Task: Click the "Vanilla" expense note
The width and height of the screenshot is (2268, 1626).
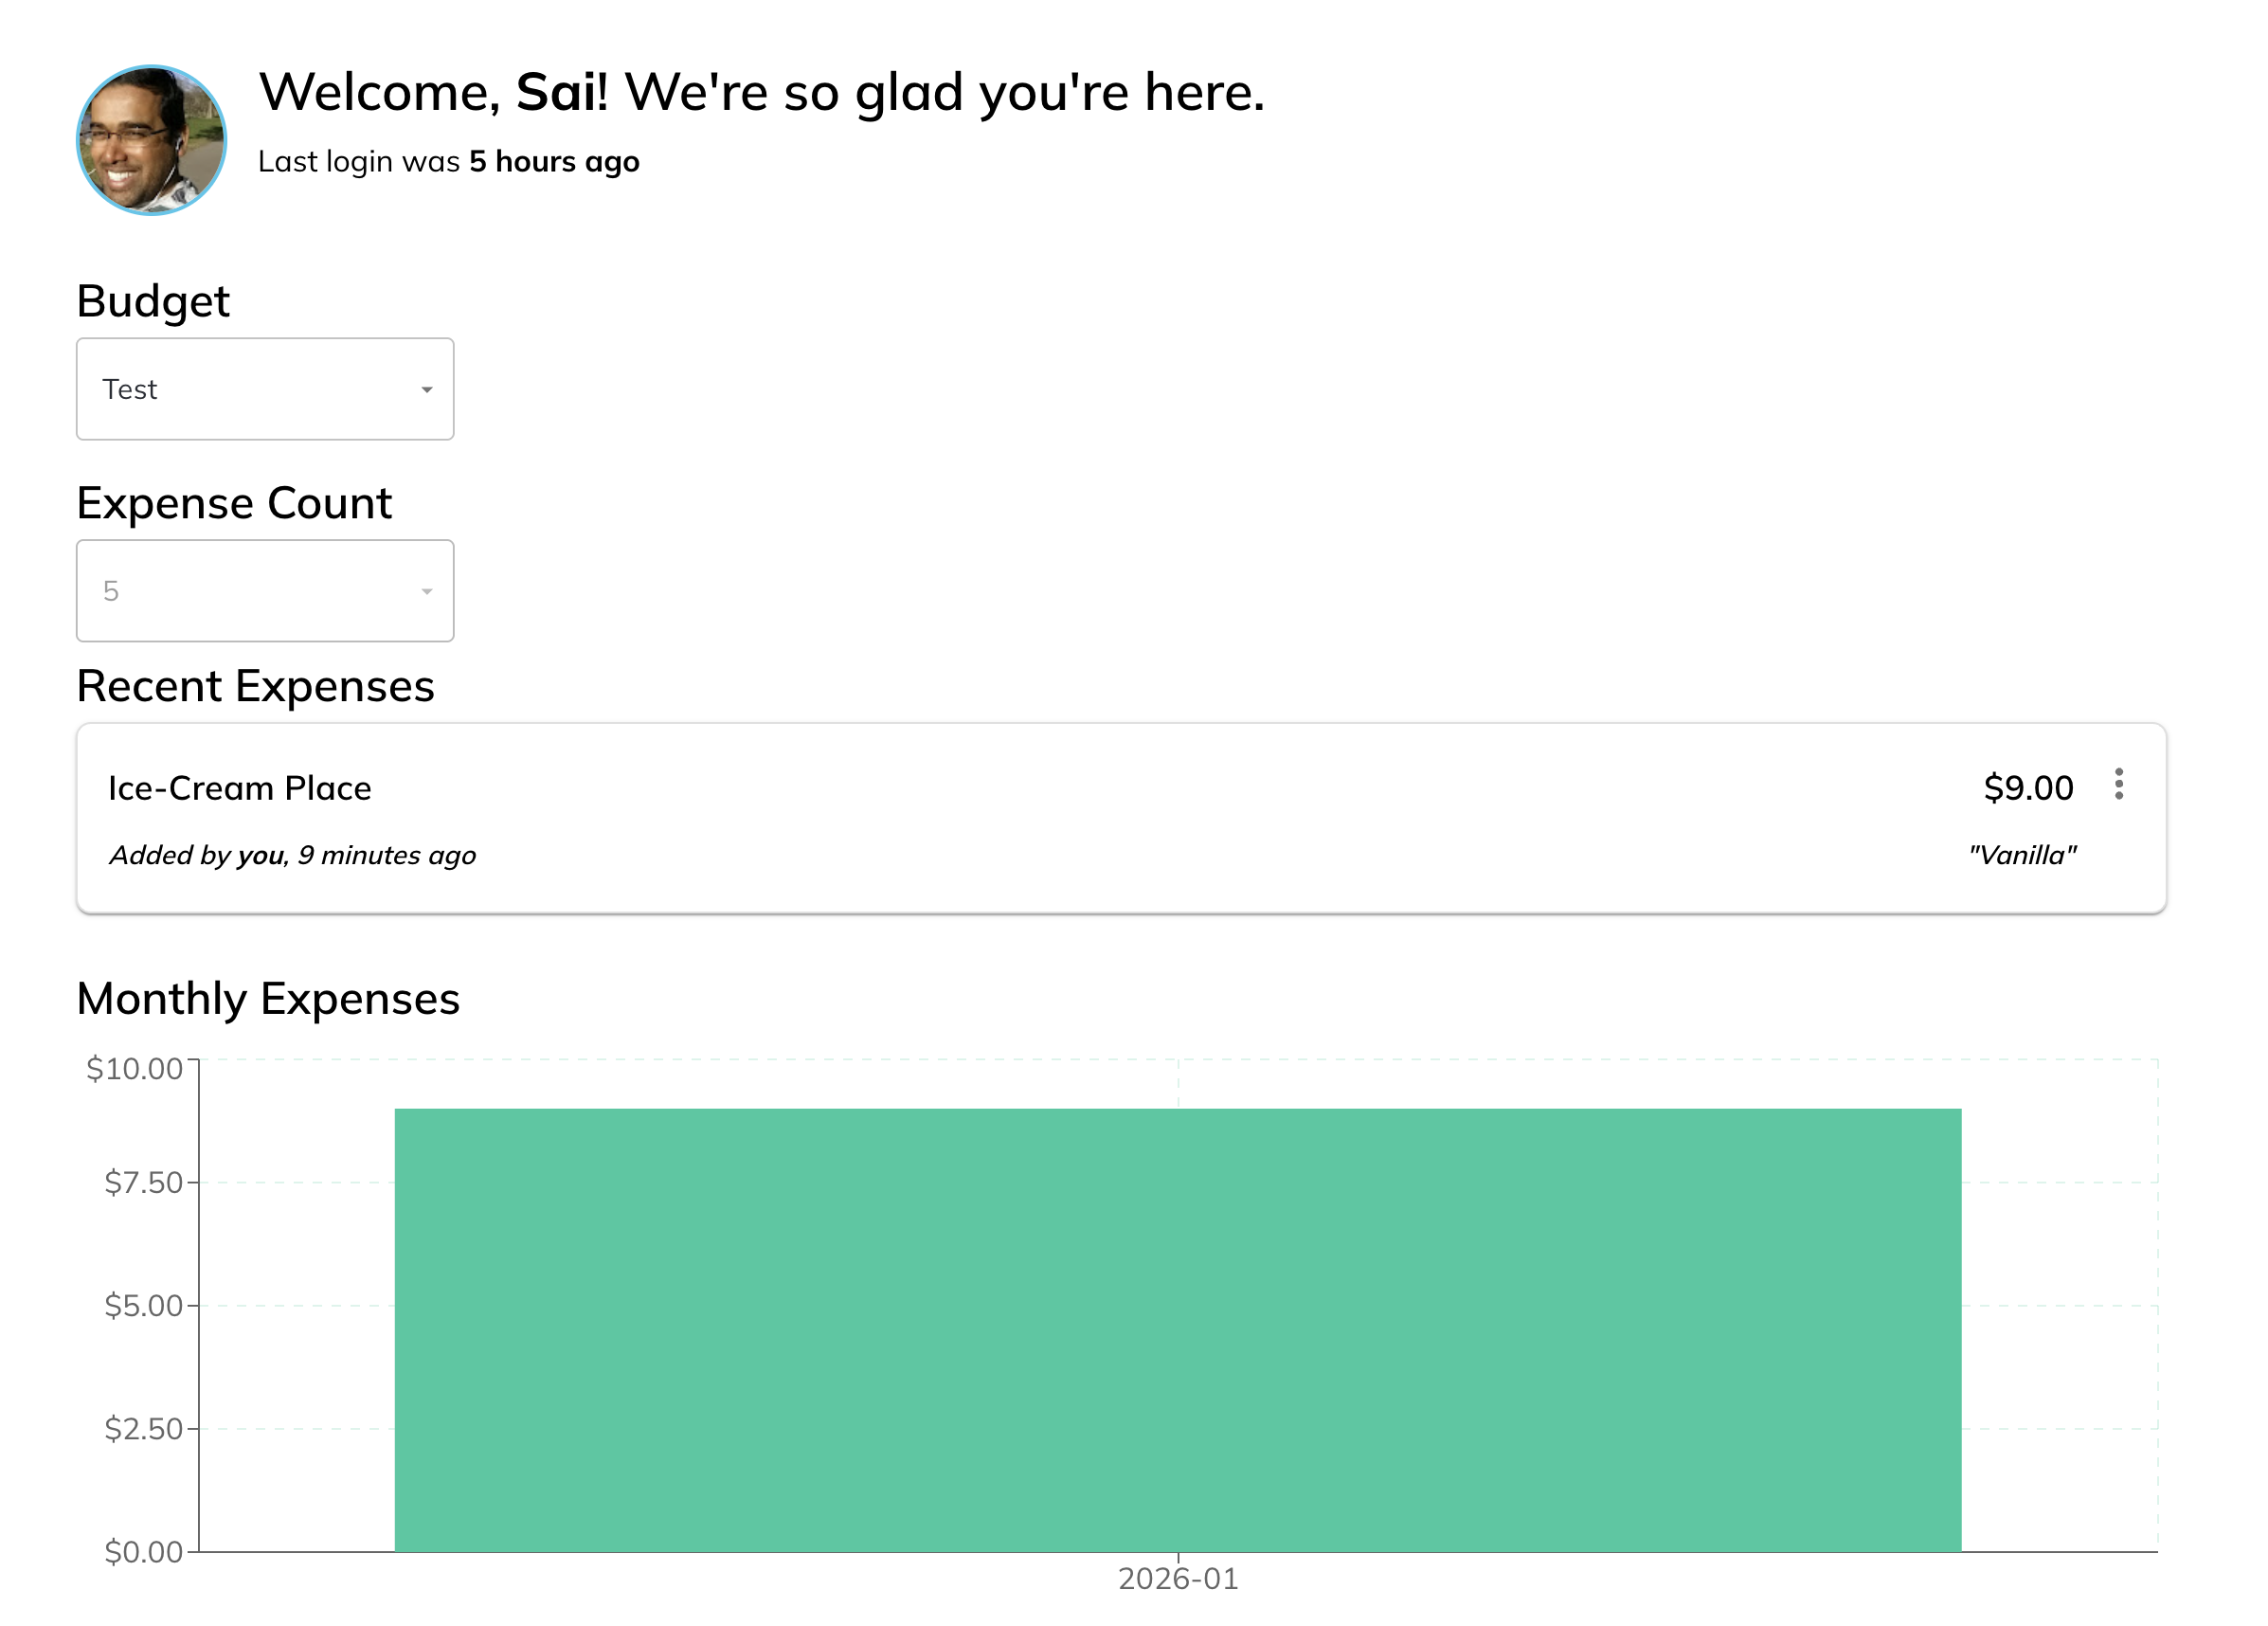Action: (2021, 855)
